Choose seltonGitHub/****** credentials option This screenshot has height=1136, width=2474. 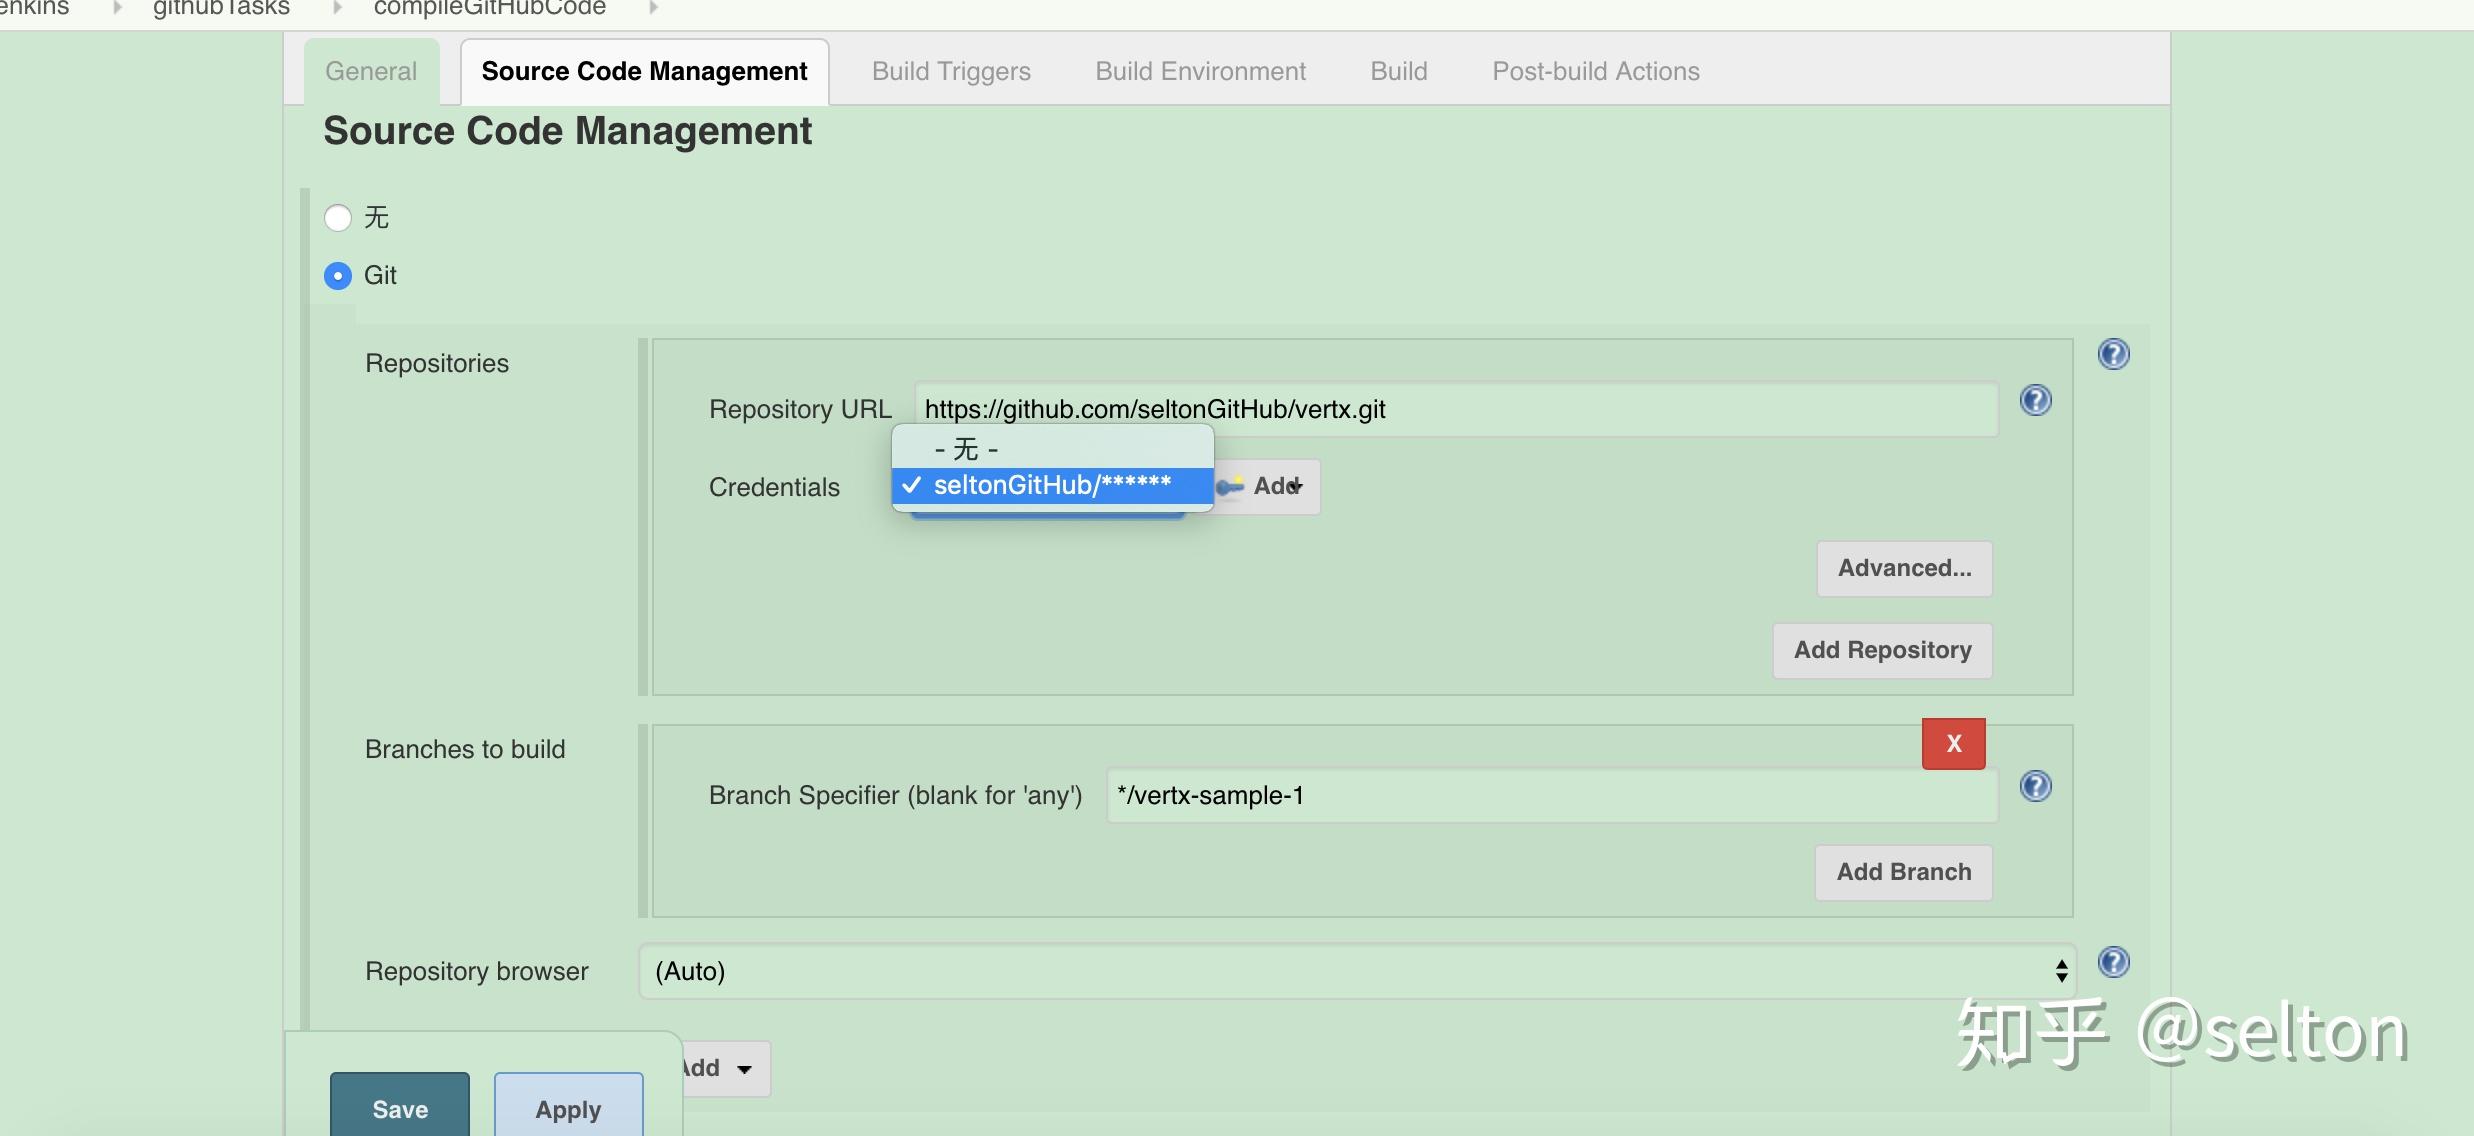coord(1052,486)
